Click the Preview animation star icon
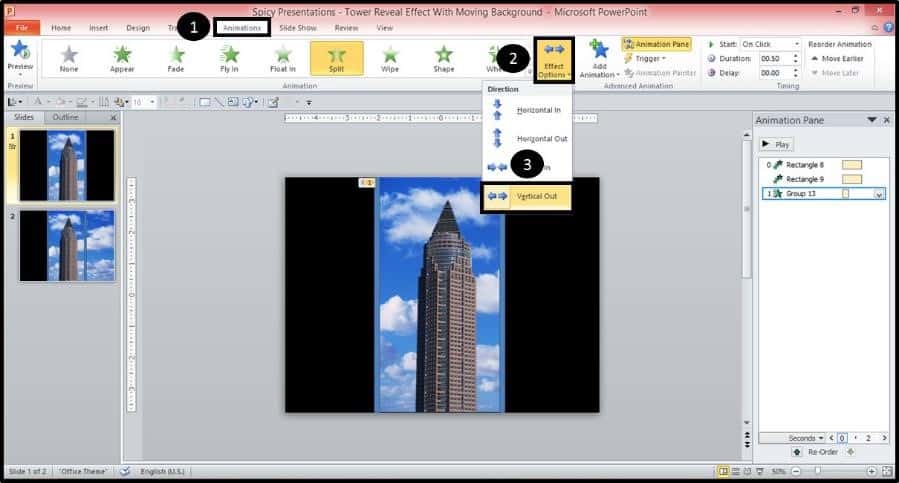 point(20,51)
